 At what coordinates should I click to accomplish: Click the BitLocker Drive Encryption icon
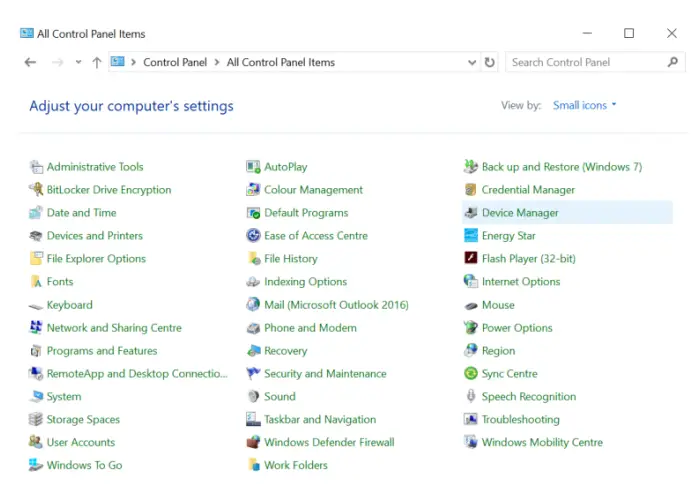coord(36,190)
